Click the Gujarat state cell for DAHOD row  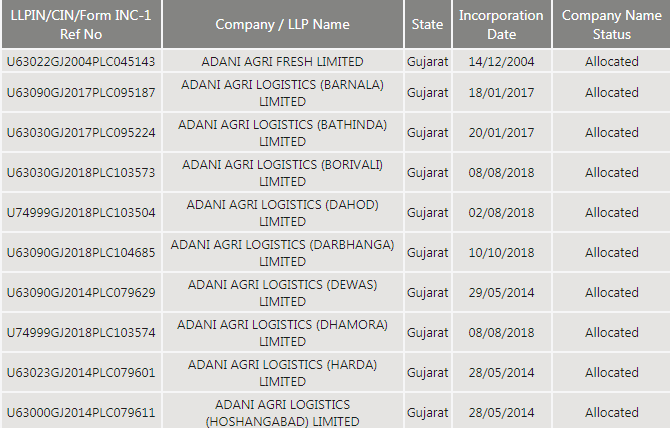[427, 213]
